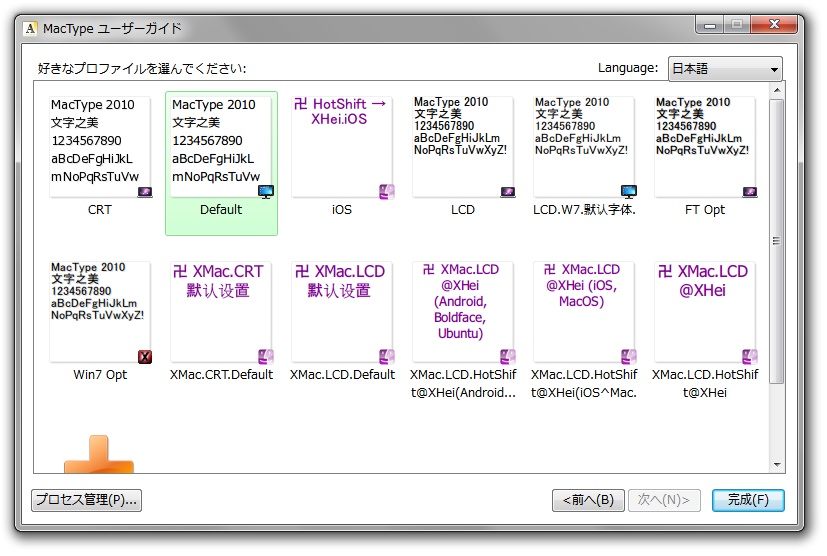This screenshot has height=556, width=827.
Task: Close the MacType ユーザーガイド window
Action: click(x=774, y=24)
